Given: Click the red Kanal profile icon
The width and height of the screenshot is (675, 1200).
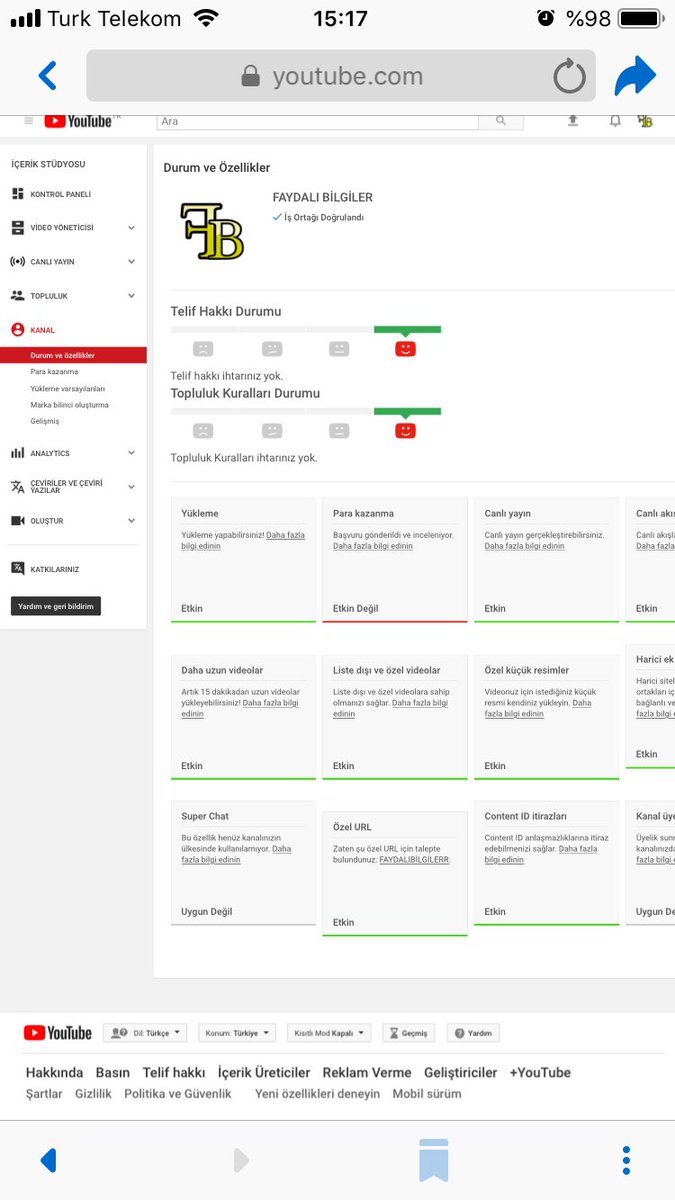Looking at the screenshot, I should pyautogui.click(x=17, y=330).
